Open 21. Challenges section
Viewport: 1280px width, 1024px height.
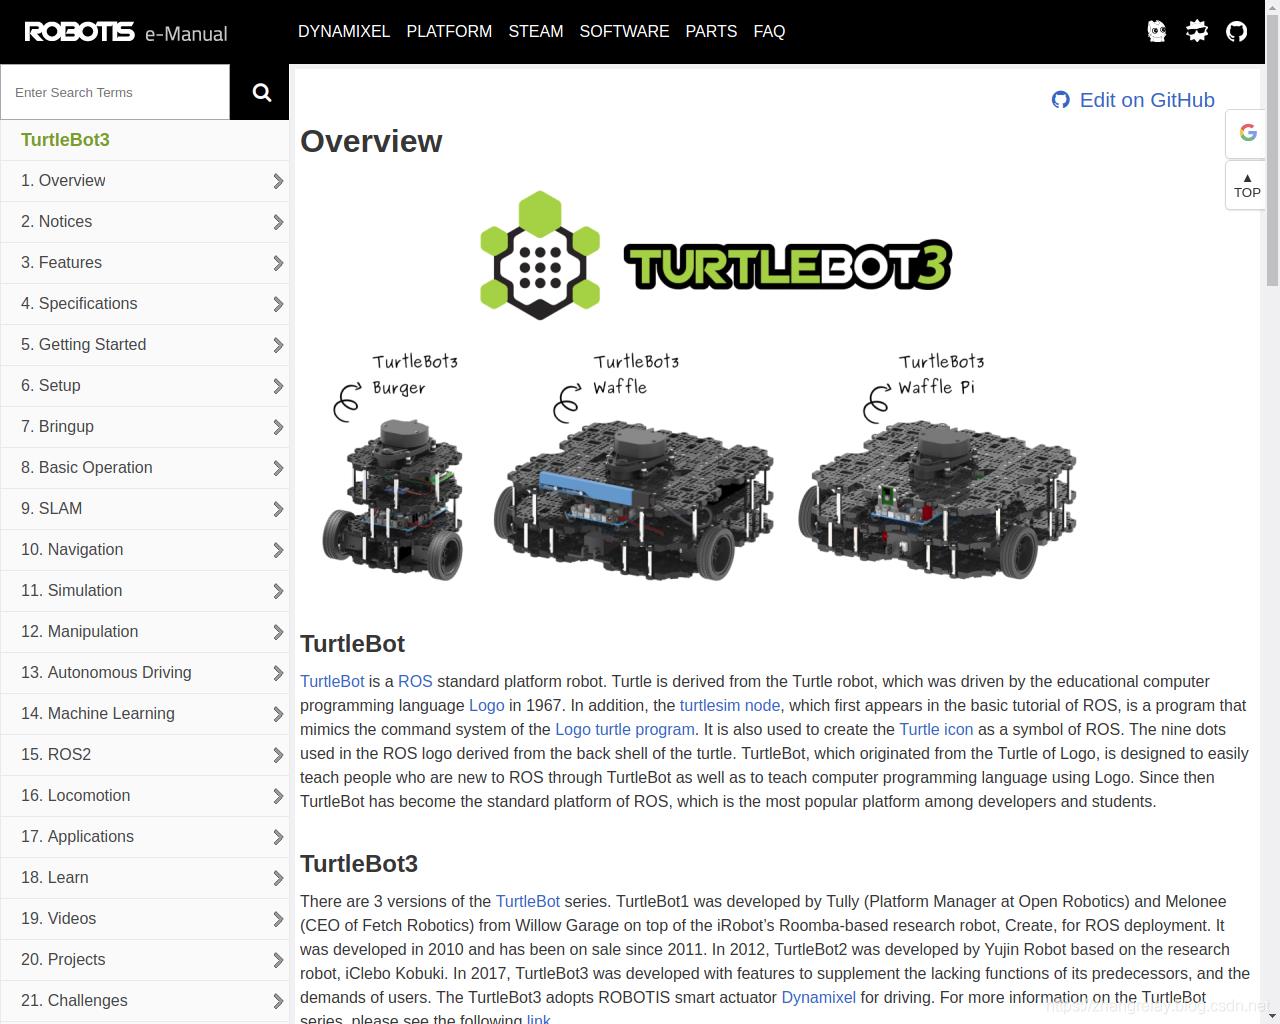click(x=145, y=1001)
